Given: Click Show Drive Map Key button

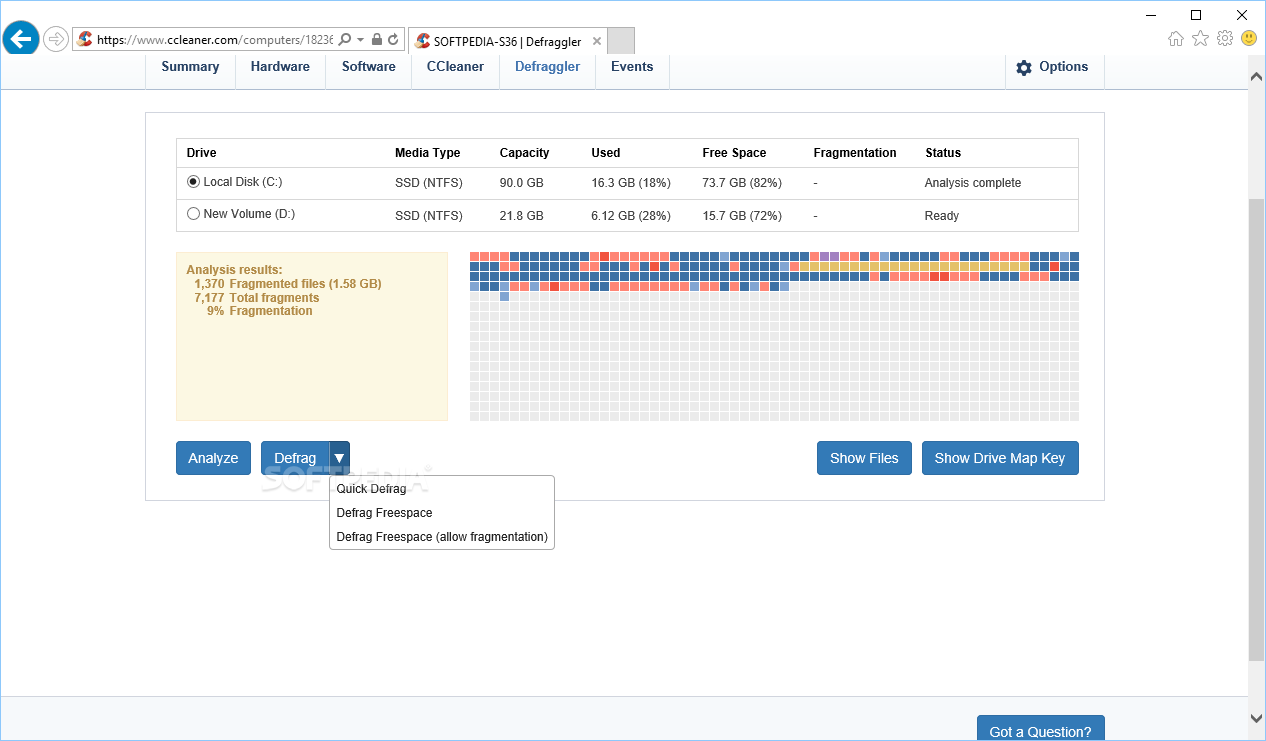Looking at the screenshot, I should (1000, 458).
